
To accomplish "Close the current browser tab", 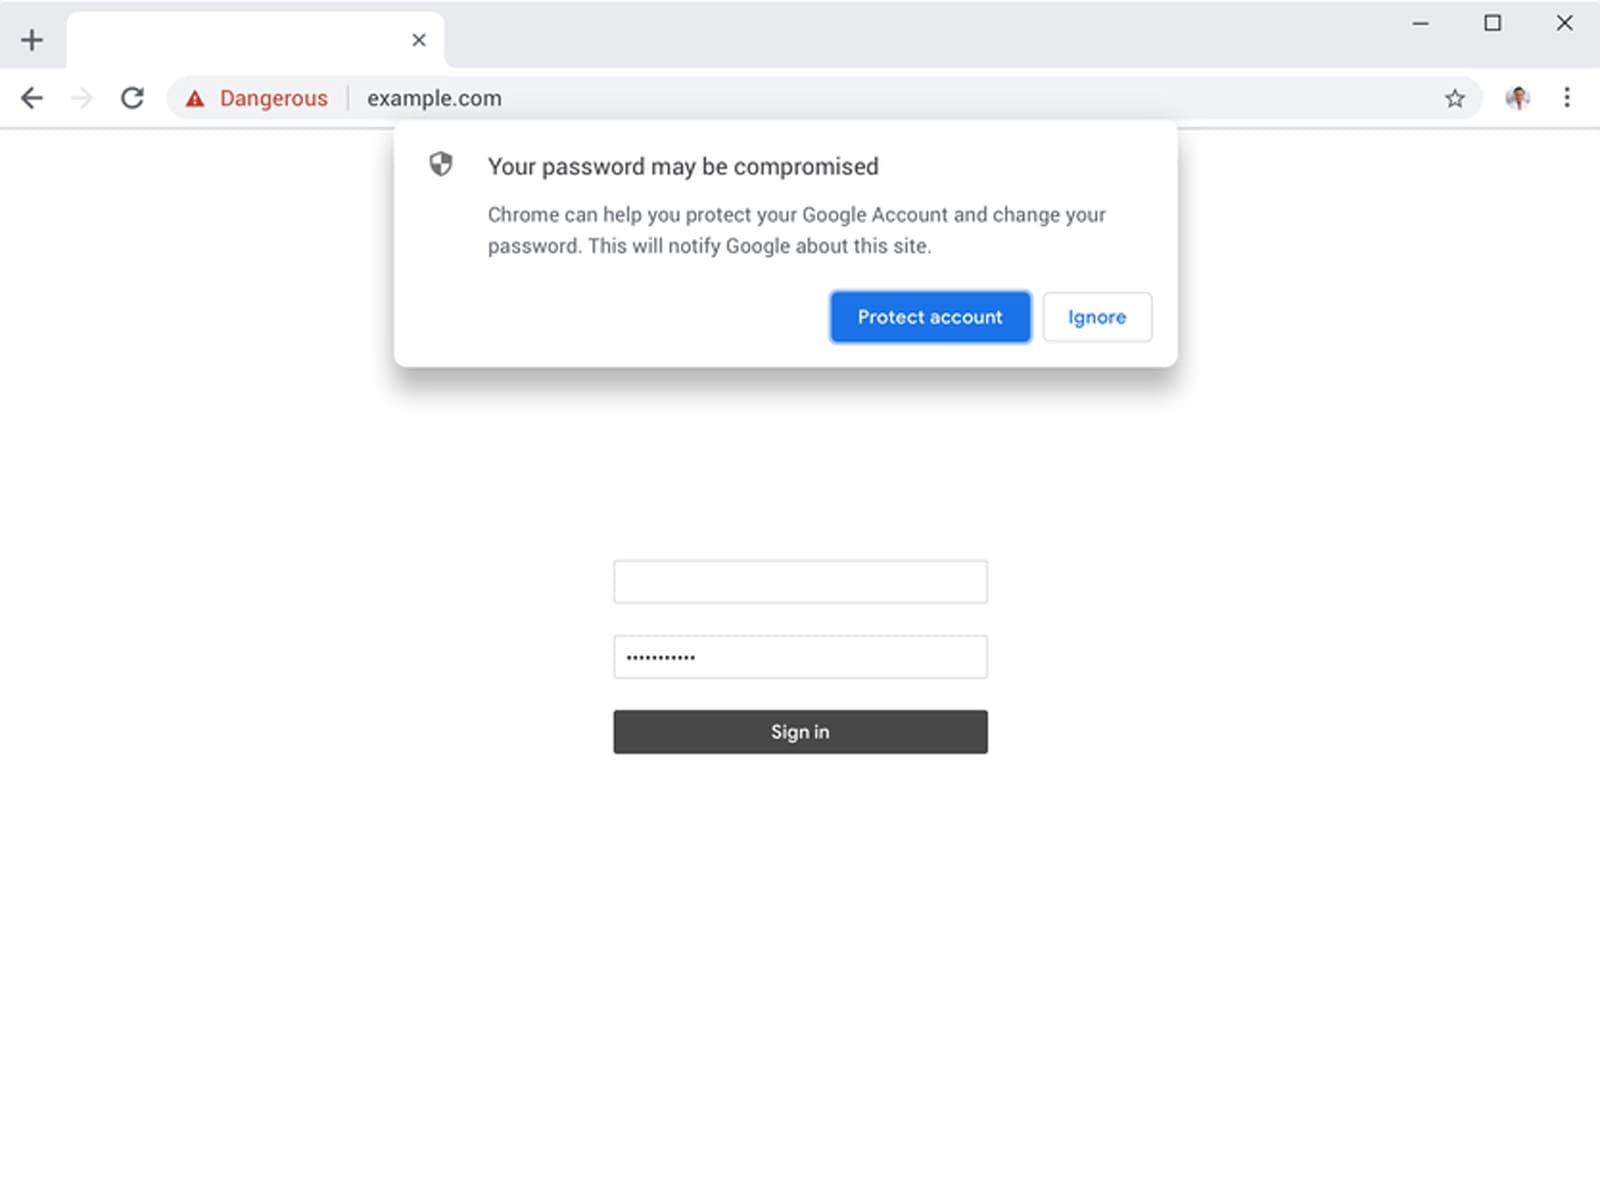I will coord(419,40).
